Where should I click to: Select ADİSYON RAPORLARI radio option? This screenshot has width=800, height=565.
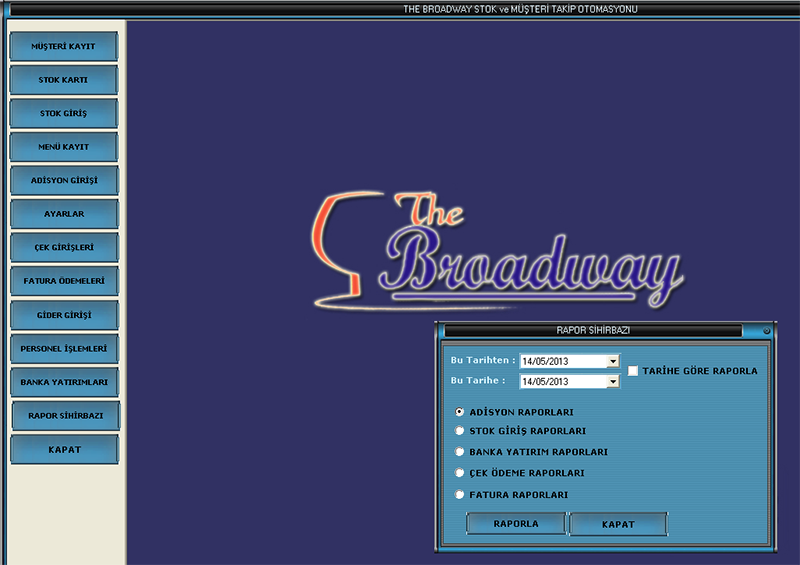(x=460, y=412)
